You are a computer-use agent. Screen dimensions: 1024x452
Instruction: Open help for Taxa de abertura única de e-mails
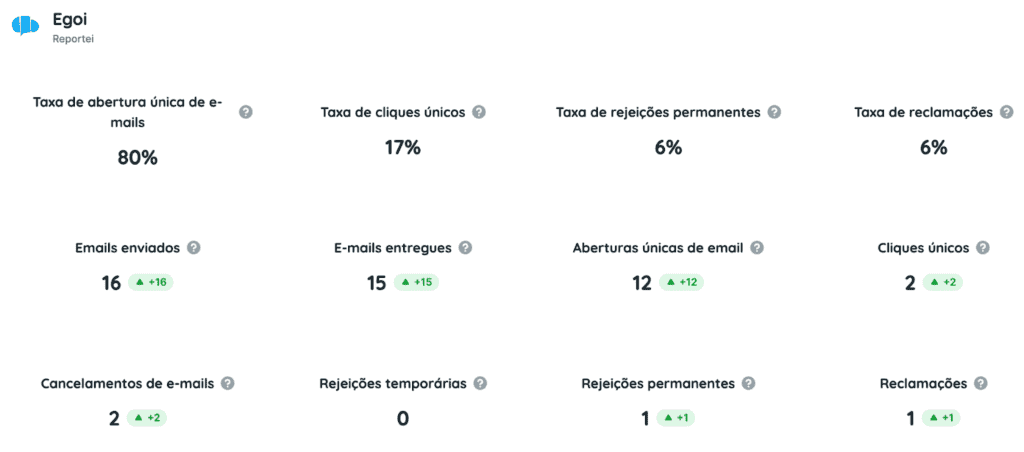[246, 112]
